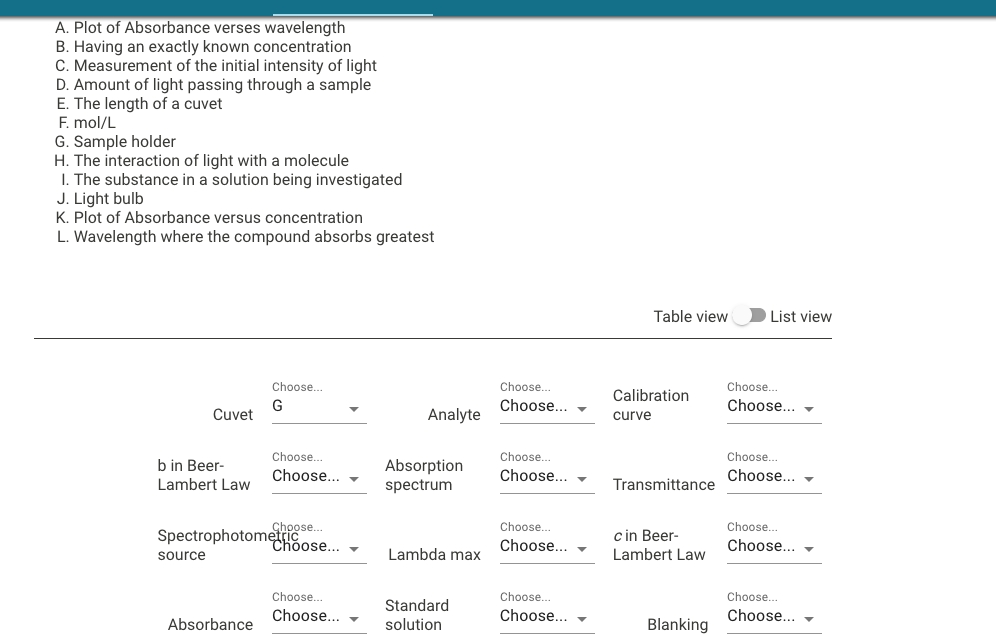Click option 'E. The length of a cuvet'
This screenshot has height=637, width=996.
pos(139,104)
